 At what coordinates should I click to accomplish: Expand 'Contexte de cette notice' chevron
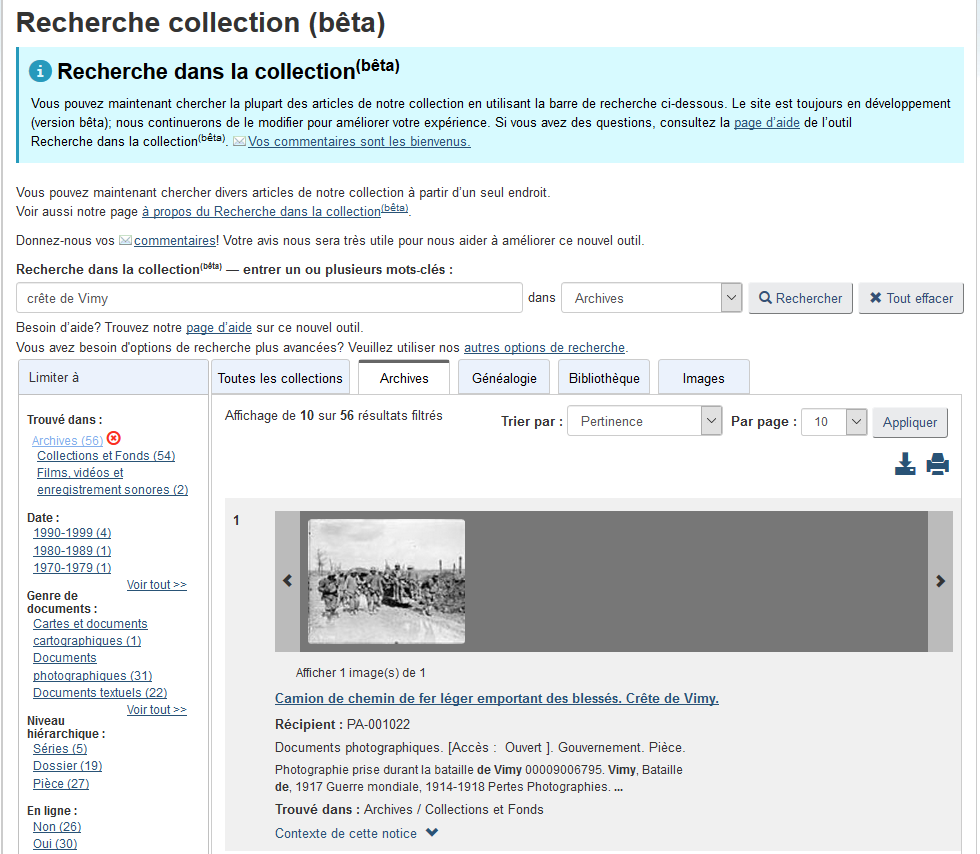click(432, 833)
